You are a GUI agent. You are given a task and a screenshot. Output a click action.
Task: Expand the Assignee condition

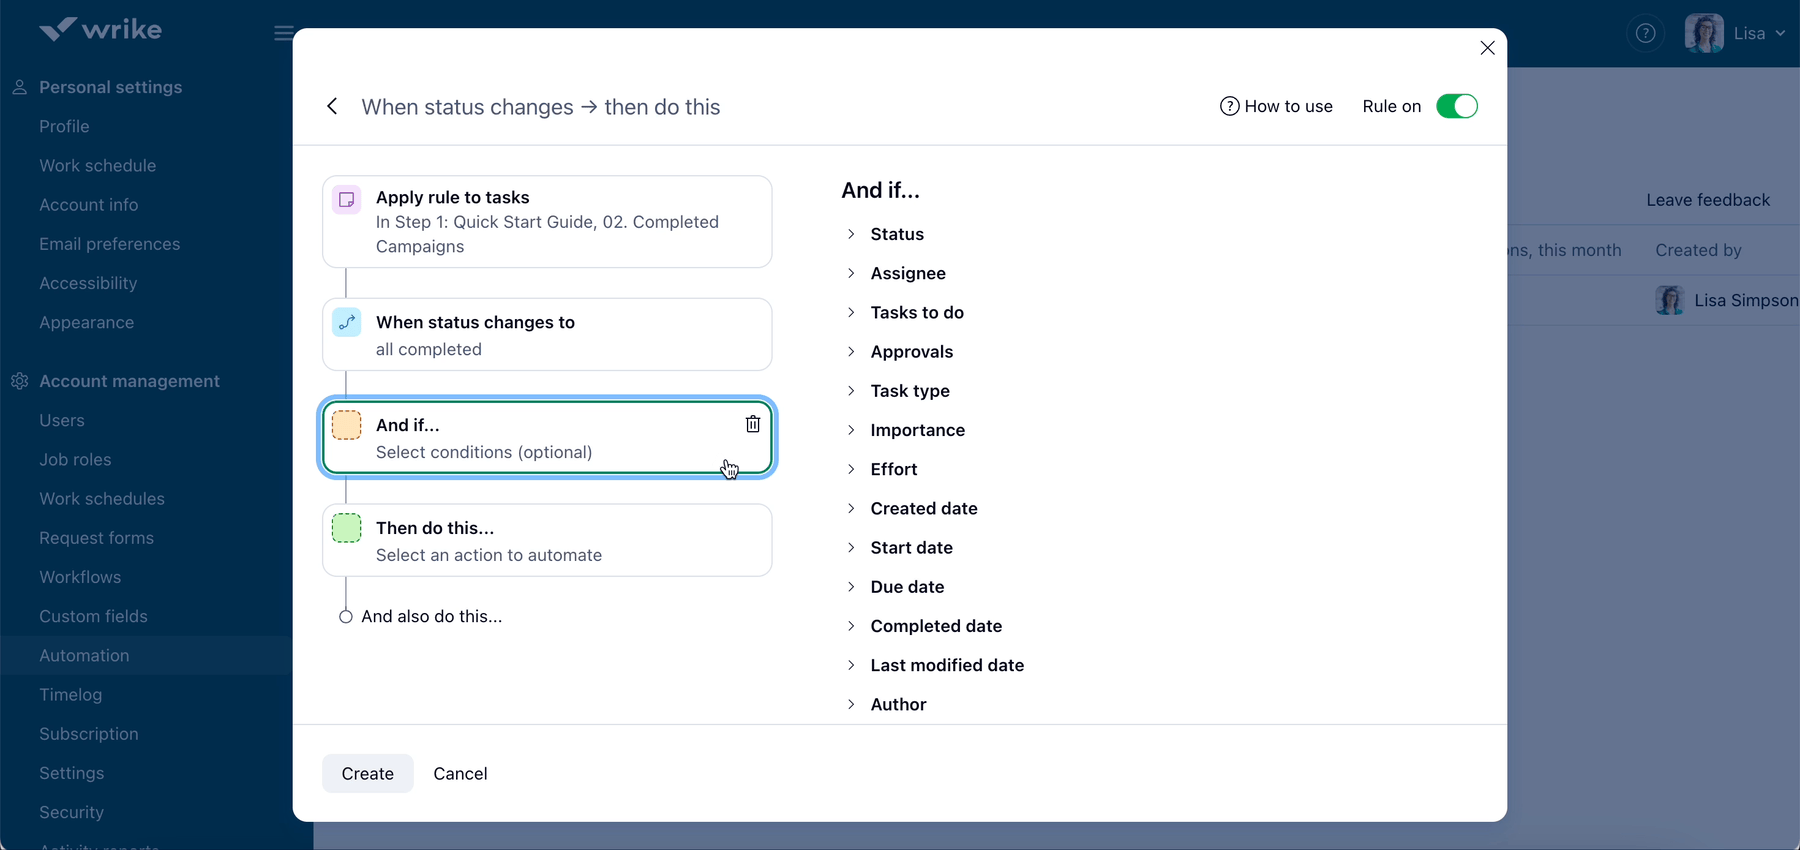907,273
